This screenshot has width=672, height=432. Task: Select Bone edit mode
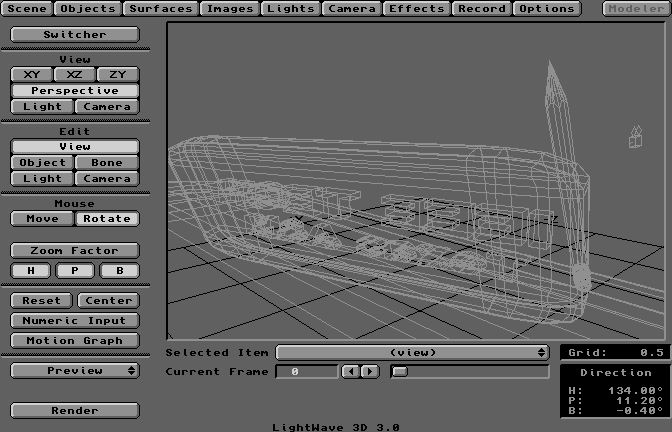point(107,163)
